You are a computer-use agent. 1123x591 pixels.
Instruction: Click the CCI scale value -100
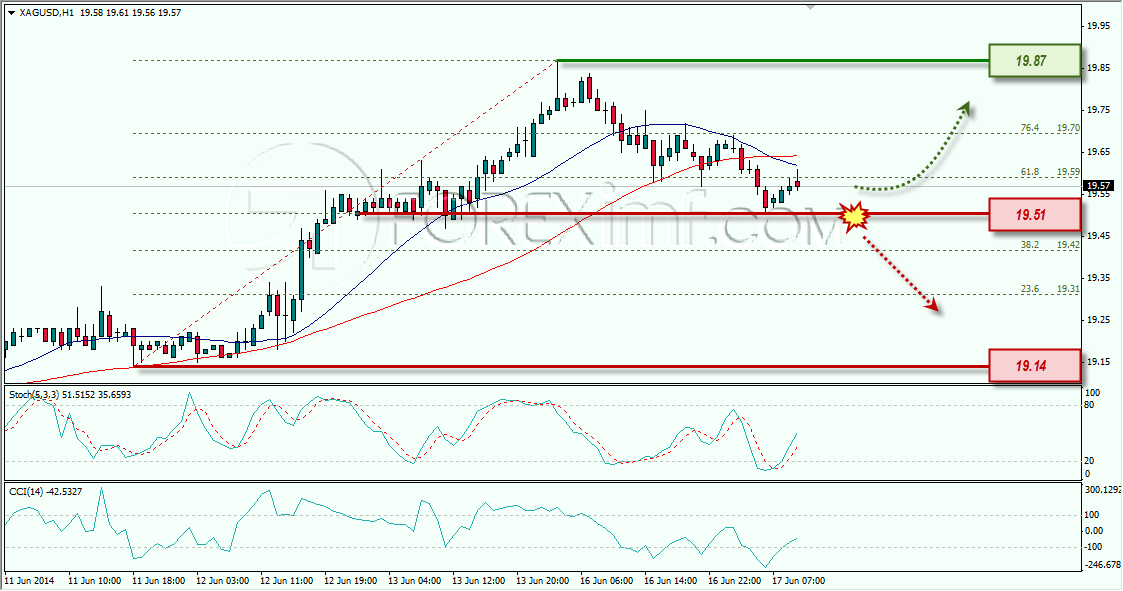click(x=1094, y=547)
